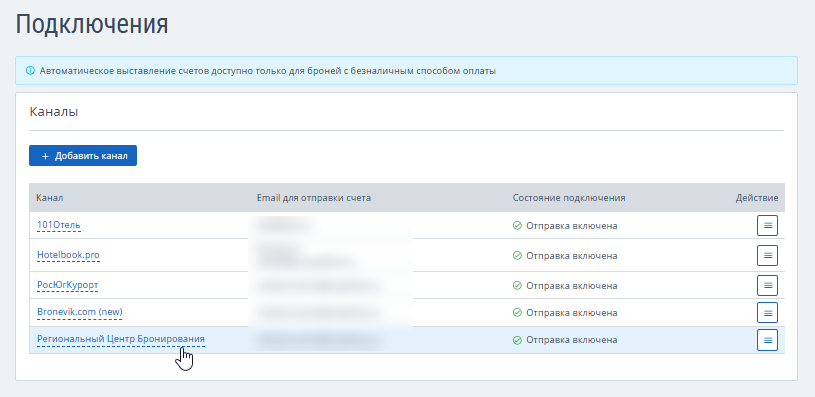
Task: Open the 101Отель channel link
Action: point(59,225)
